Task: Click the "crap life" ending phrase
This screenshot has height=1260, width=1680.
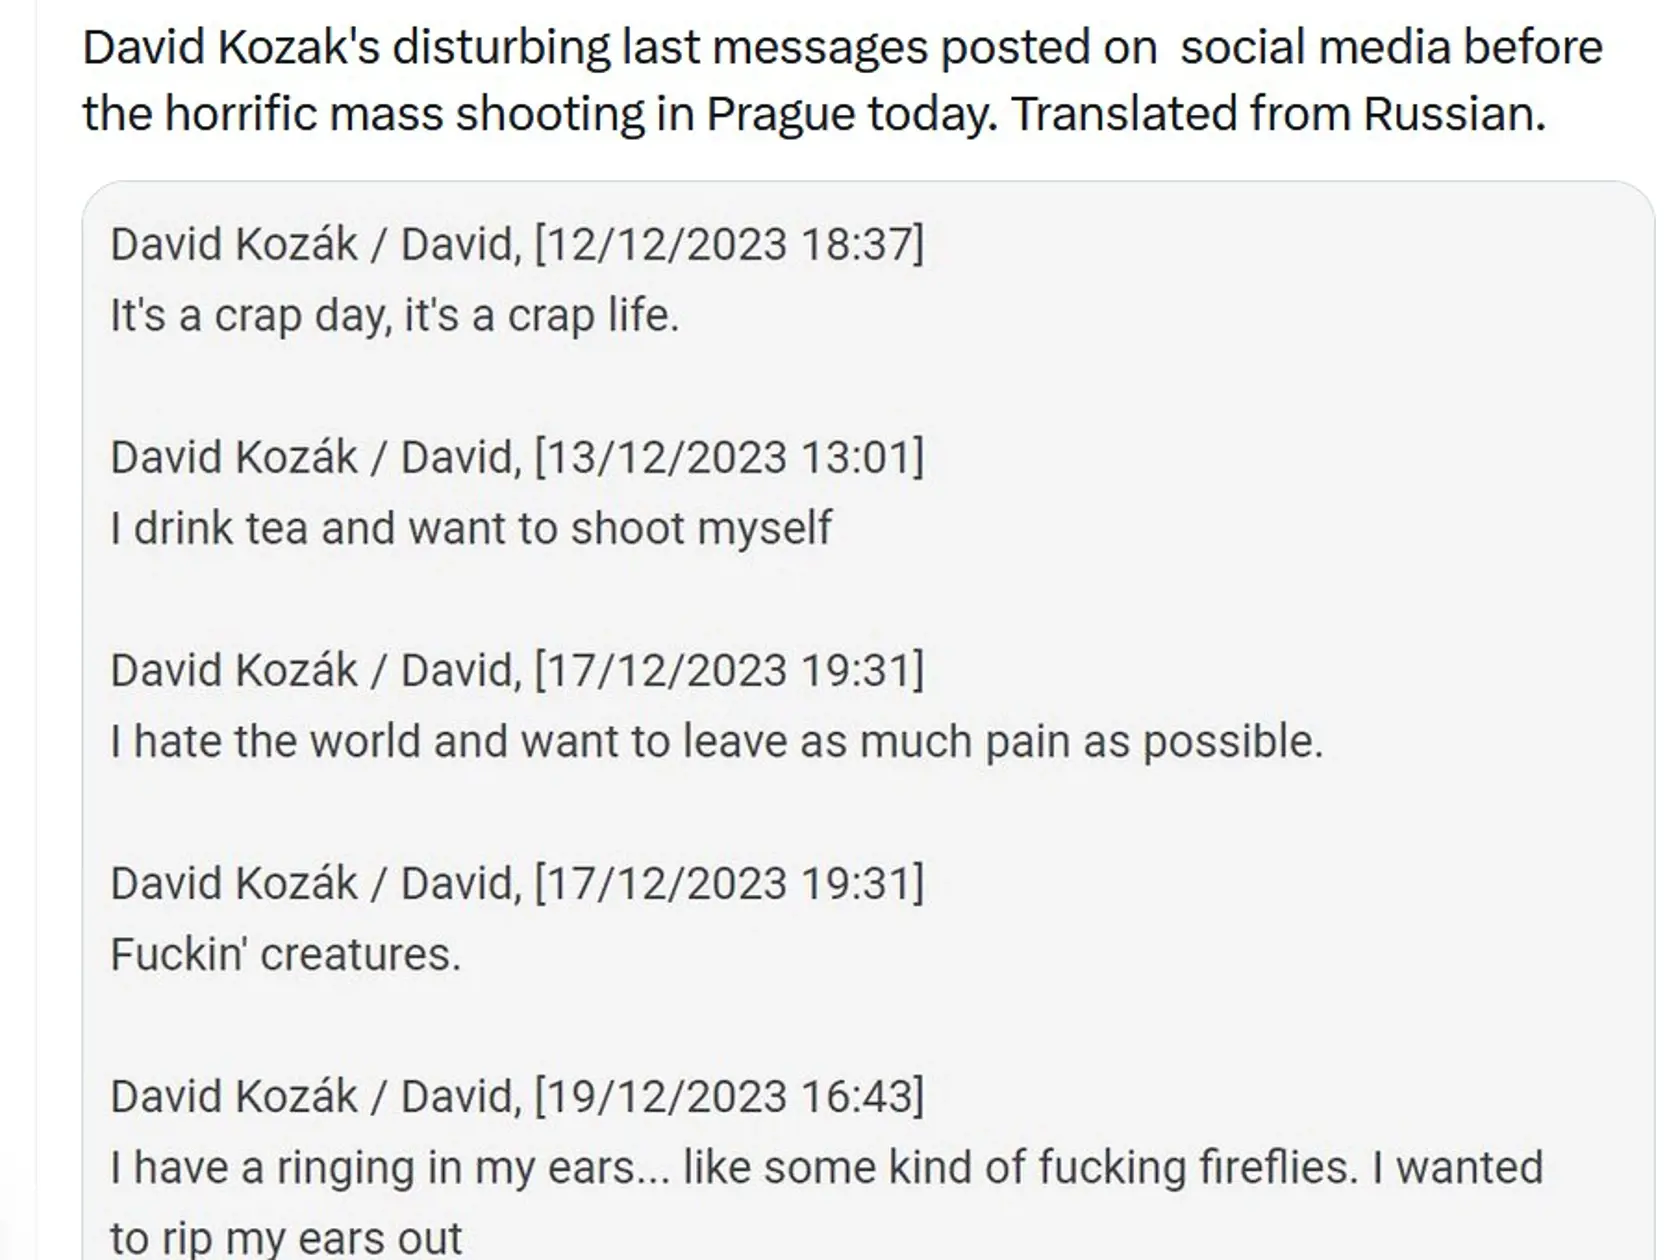Action: coord(592,316)
